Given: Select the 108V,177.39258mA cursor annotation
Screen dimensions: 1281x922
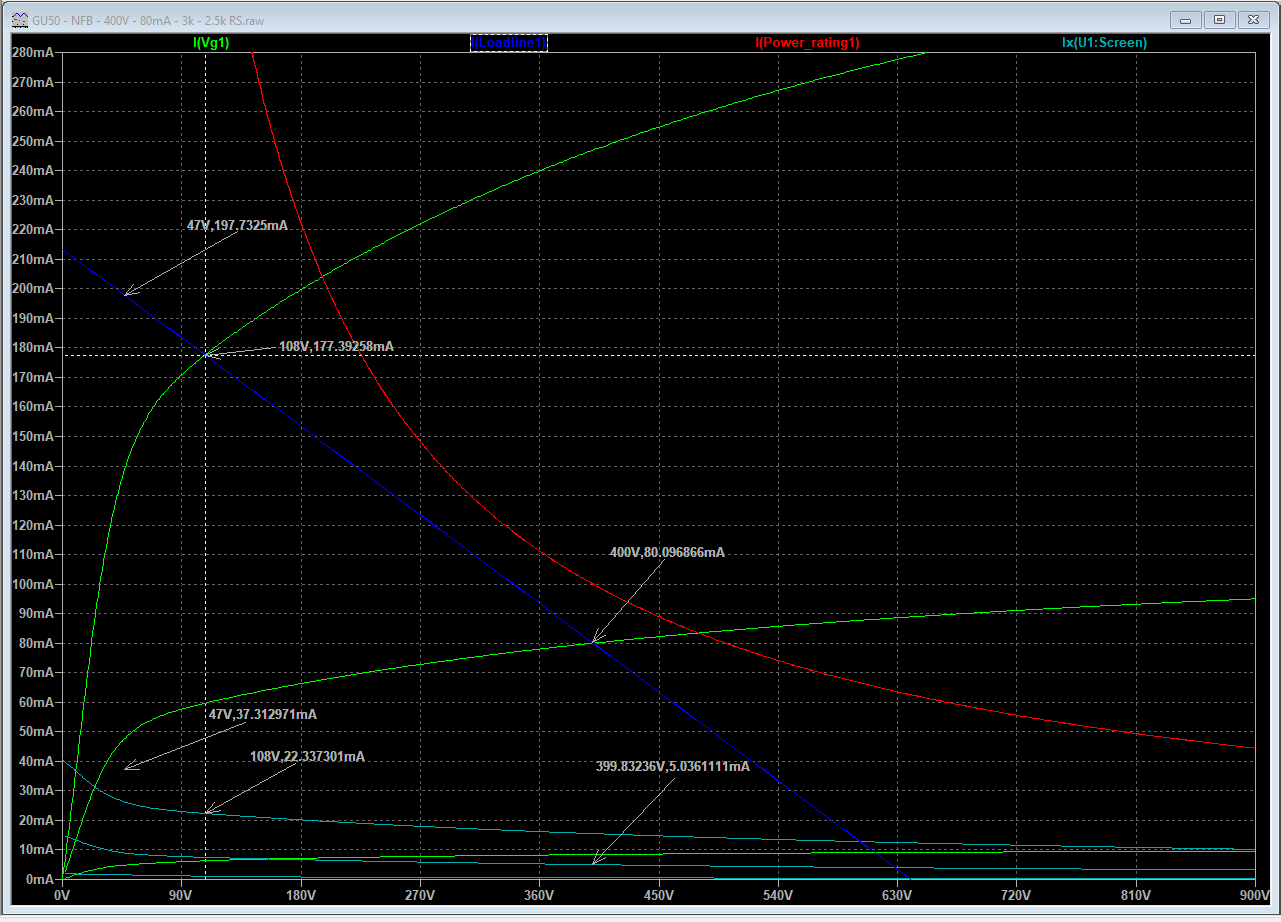Looking at the screenshot, I should [x=336, y=346].
